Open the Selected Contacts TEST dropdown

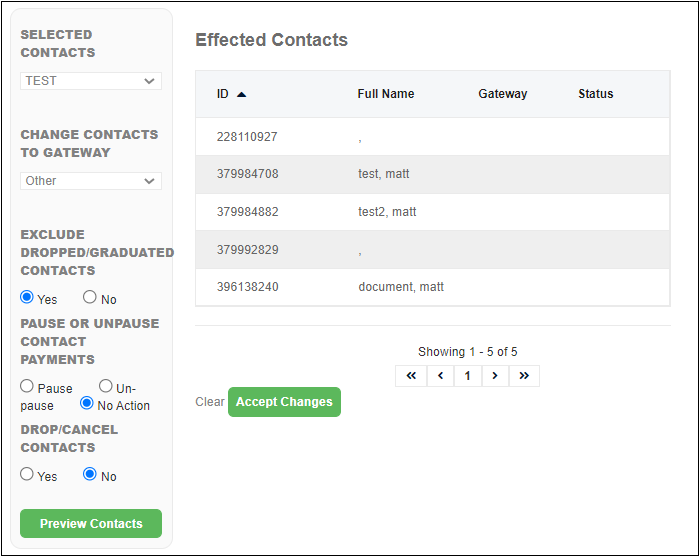pos(91,81)
